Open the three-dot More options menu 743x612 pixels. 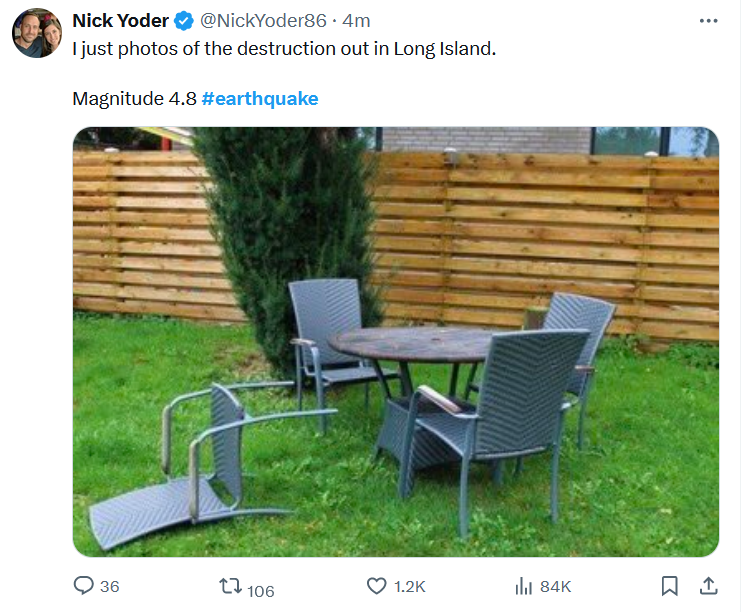pos(708,21)
